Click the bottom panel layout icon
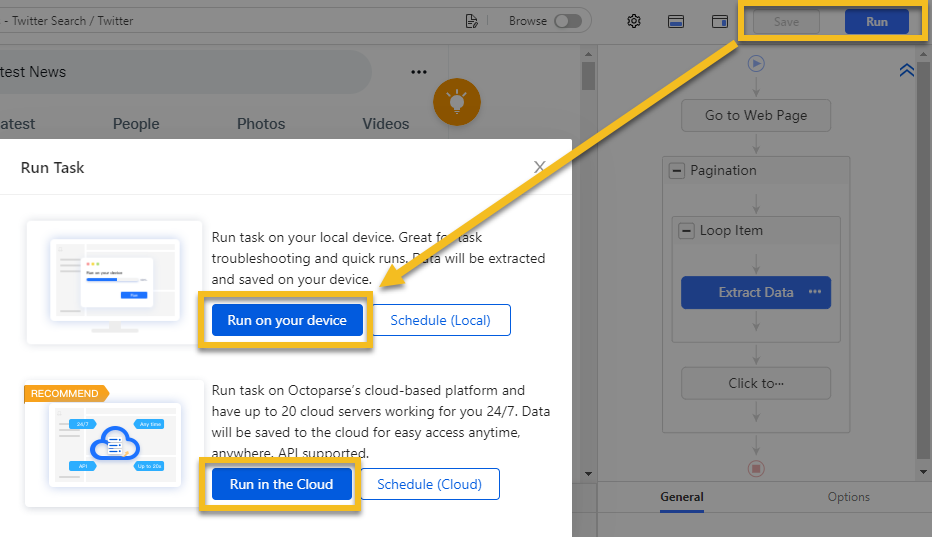 pos(676,21)
